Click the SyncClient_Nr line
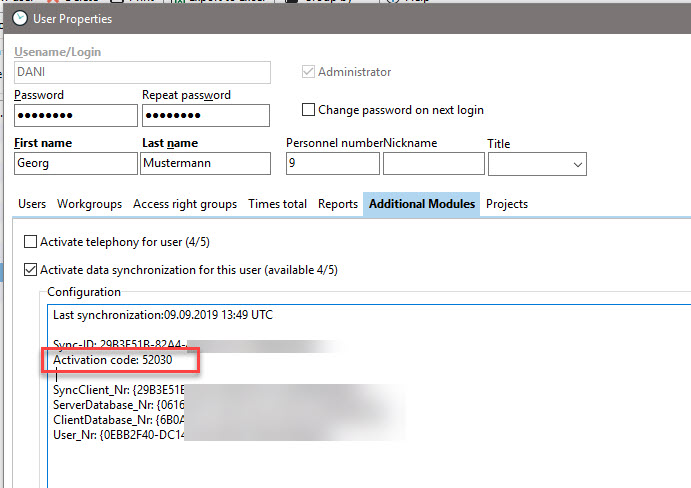 click(x=119, y=390)
